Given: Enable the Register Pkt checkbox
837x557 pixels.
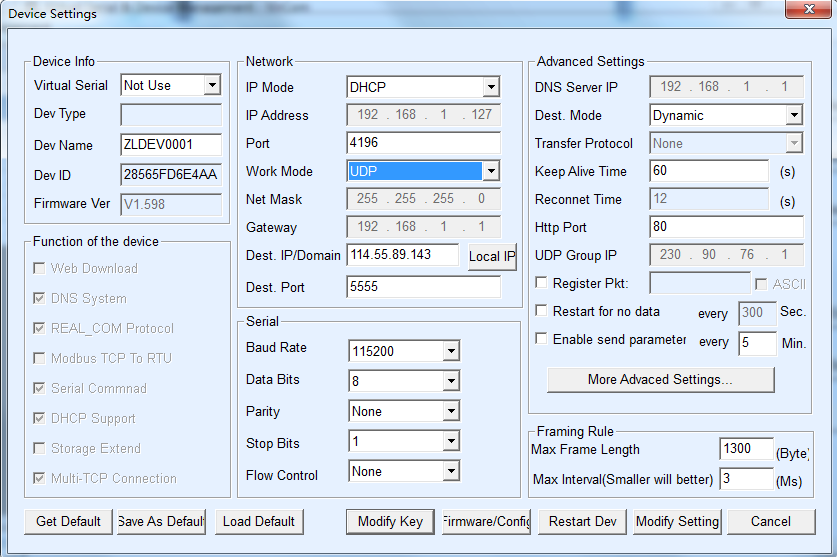Looking at the screenshot, I should (x=542, y=284).
